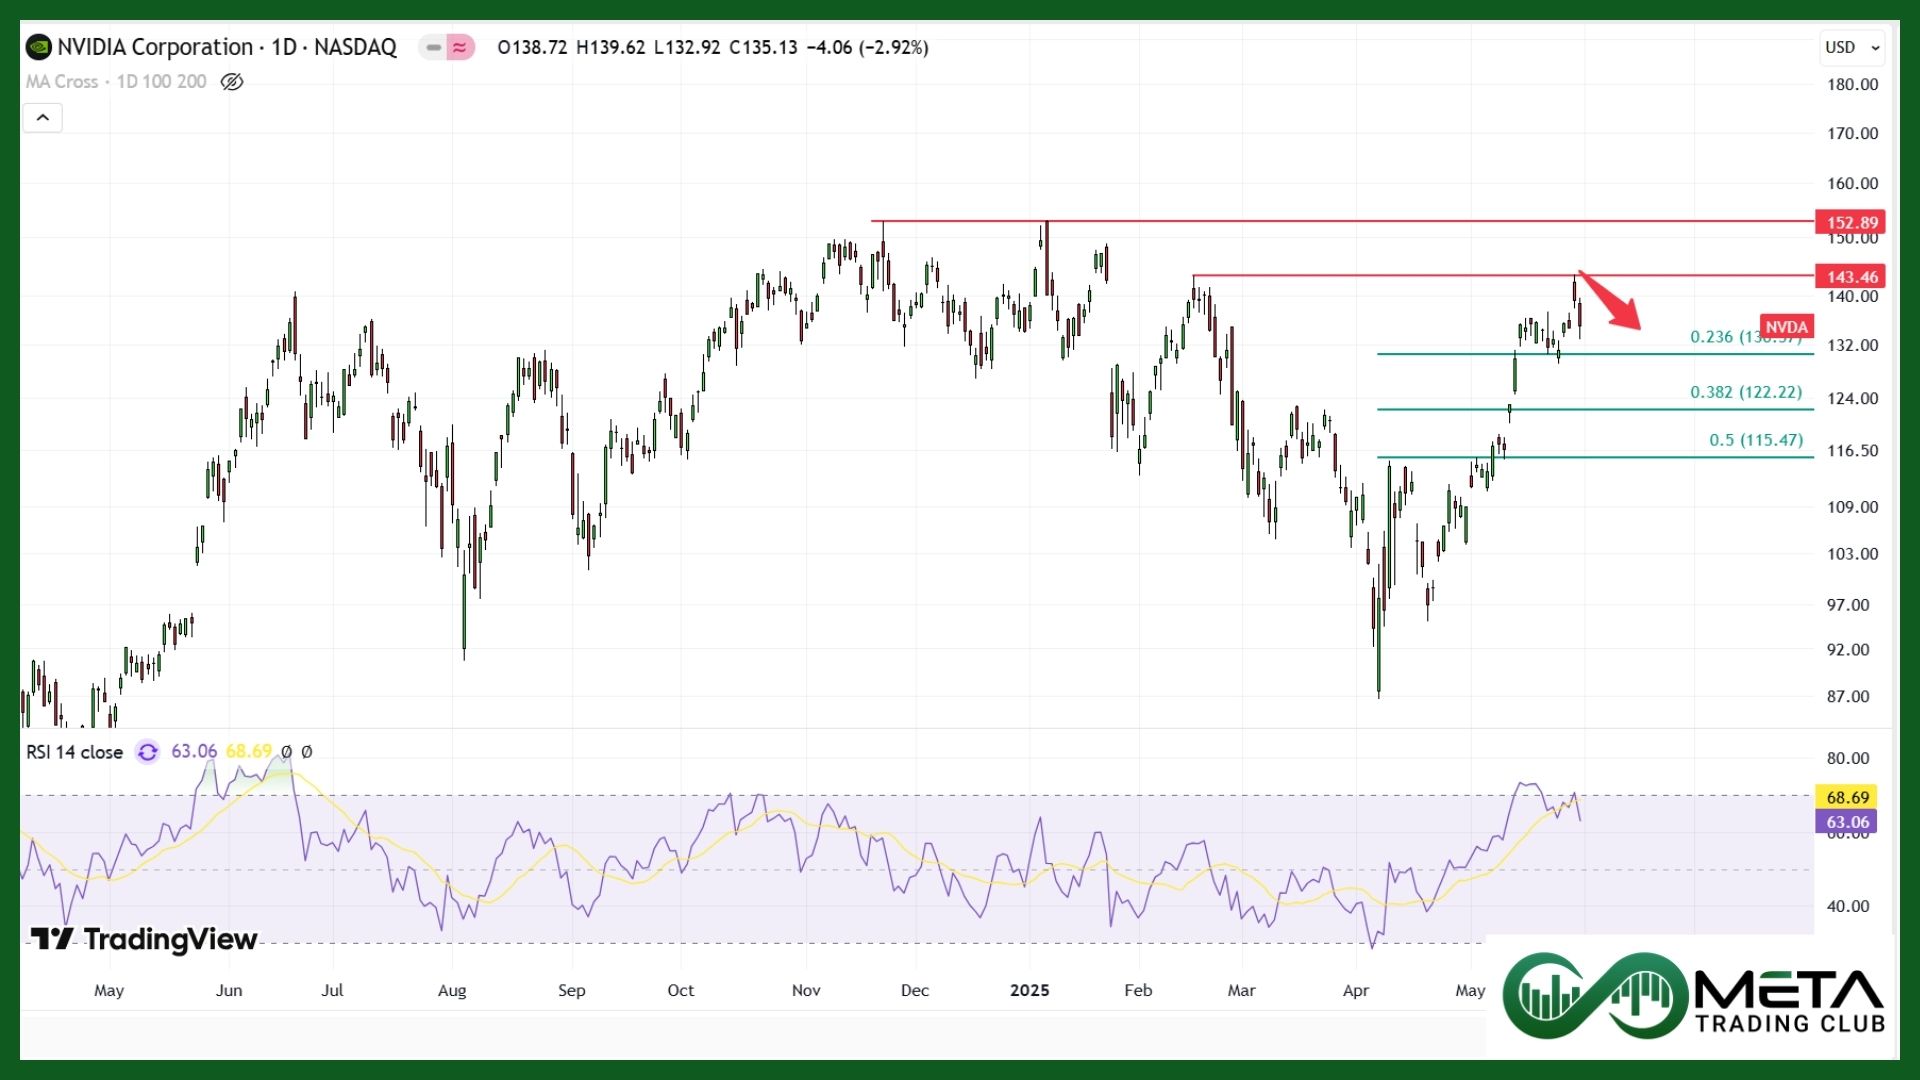Click the low price L132.92 value

click(x=687, y=47)
